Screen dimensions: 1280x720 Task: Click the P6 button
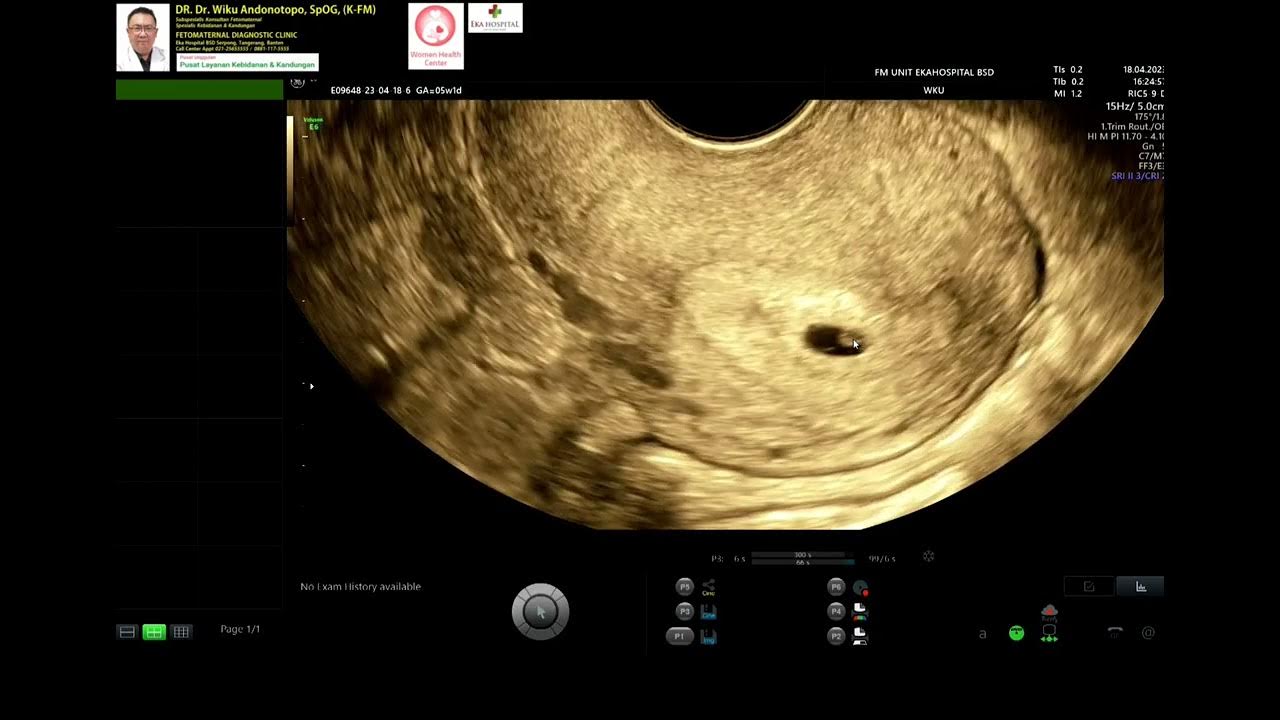pyautogui.click(x=836, y=587)
